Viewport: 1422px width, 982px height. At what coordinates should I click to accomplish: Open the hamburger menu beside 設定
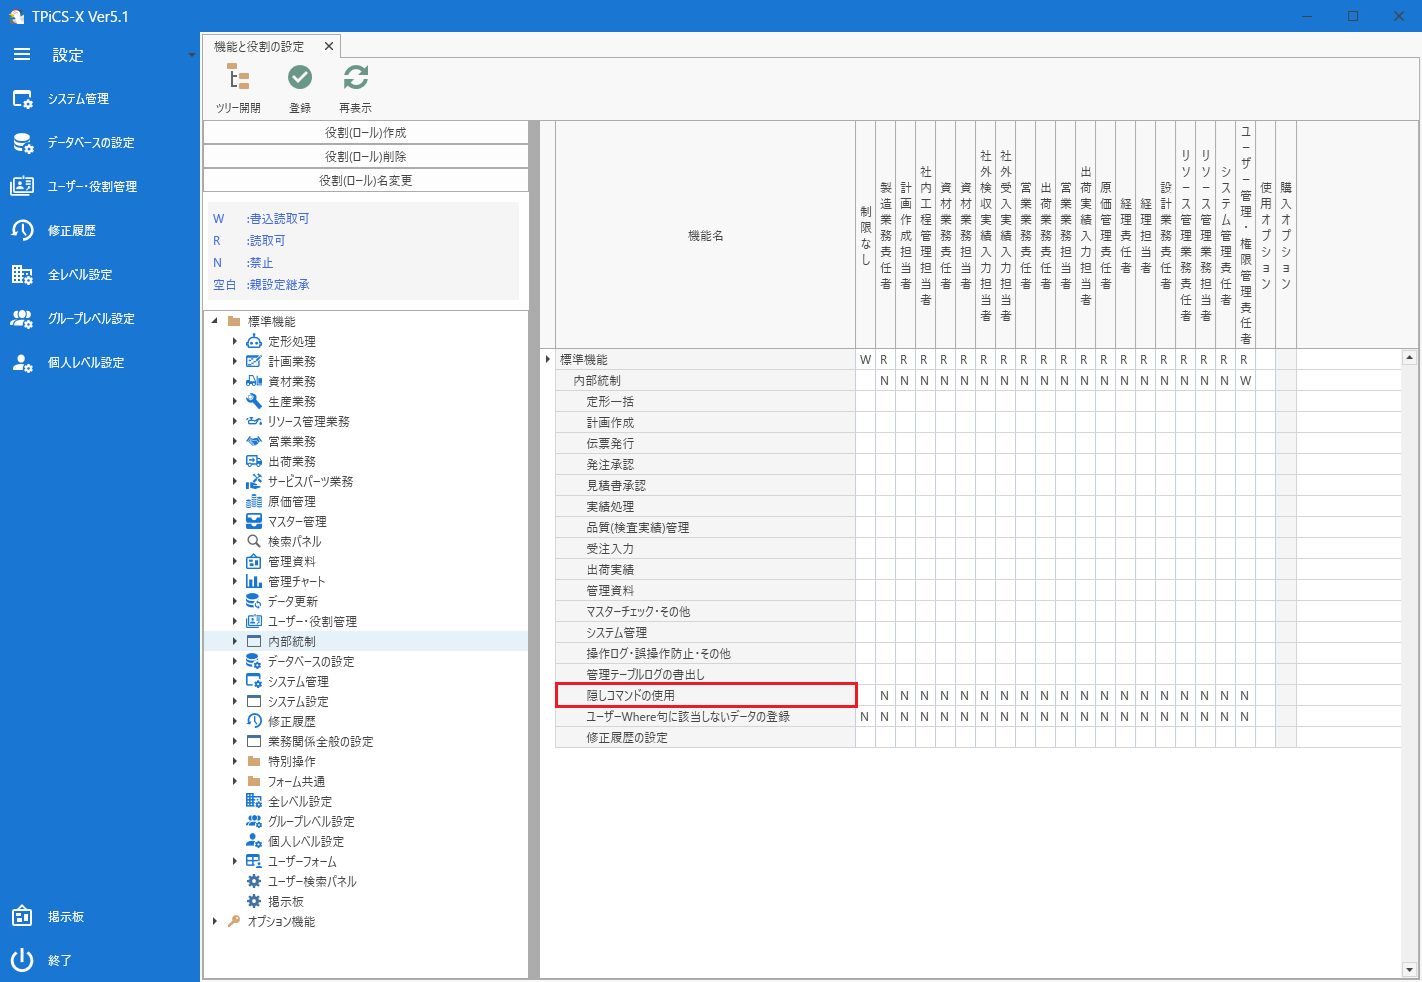(22, 55)
